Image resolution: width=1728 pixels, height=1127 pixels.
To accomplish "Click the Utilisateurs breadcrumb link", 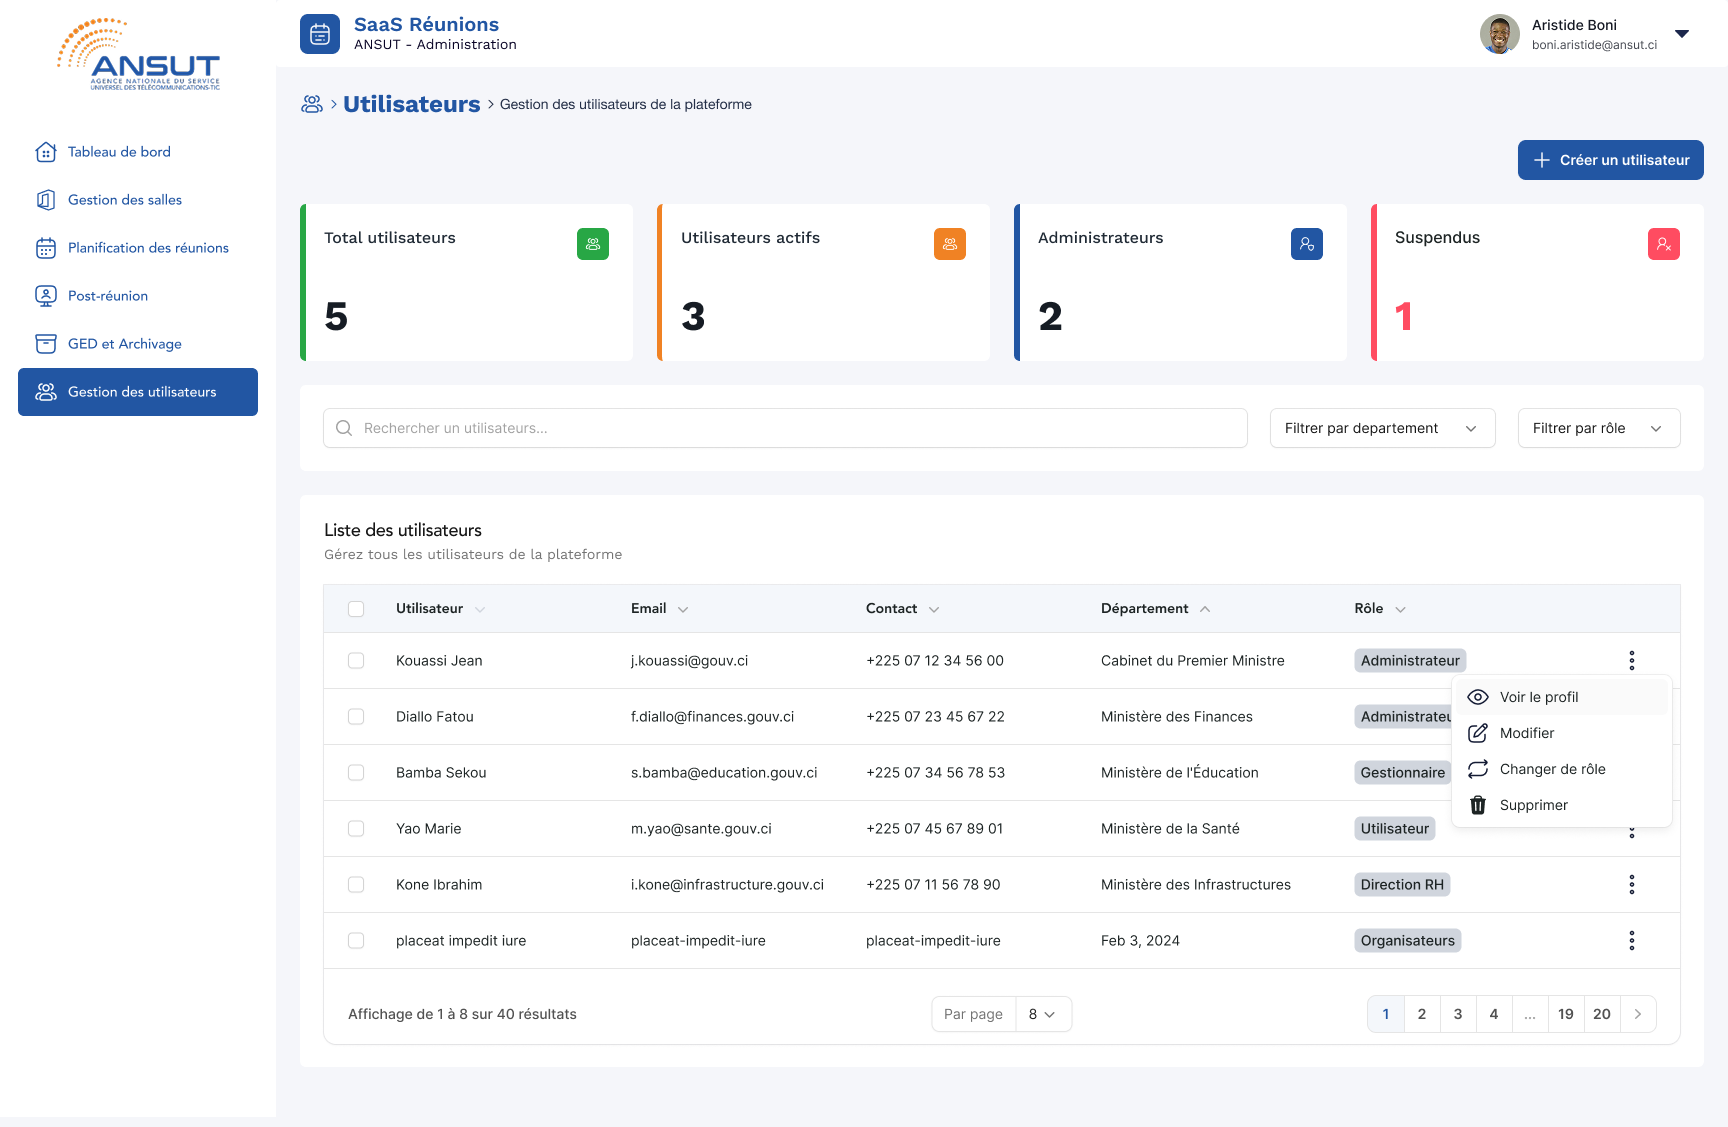I will (x=412, y=104).
